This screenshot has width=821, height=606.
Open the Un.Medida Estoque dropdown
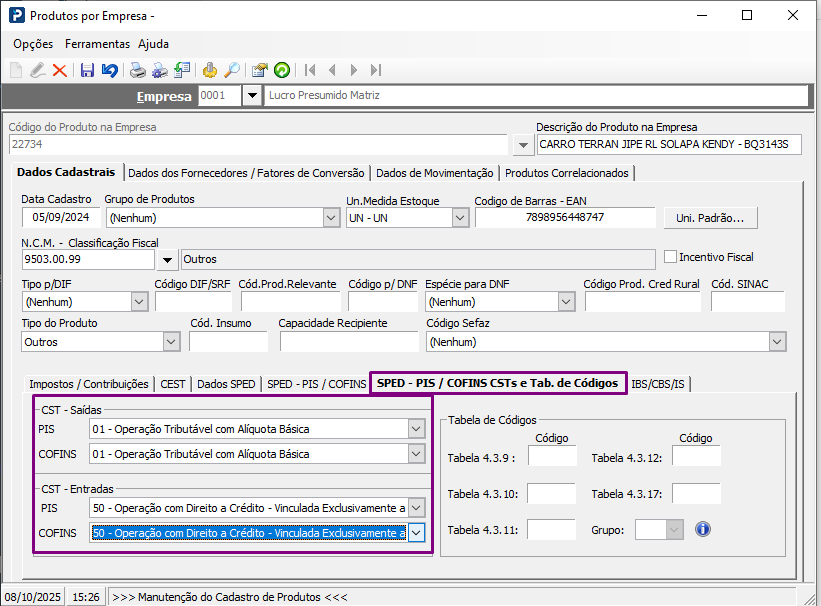pos(460,218)
